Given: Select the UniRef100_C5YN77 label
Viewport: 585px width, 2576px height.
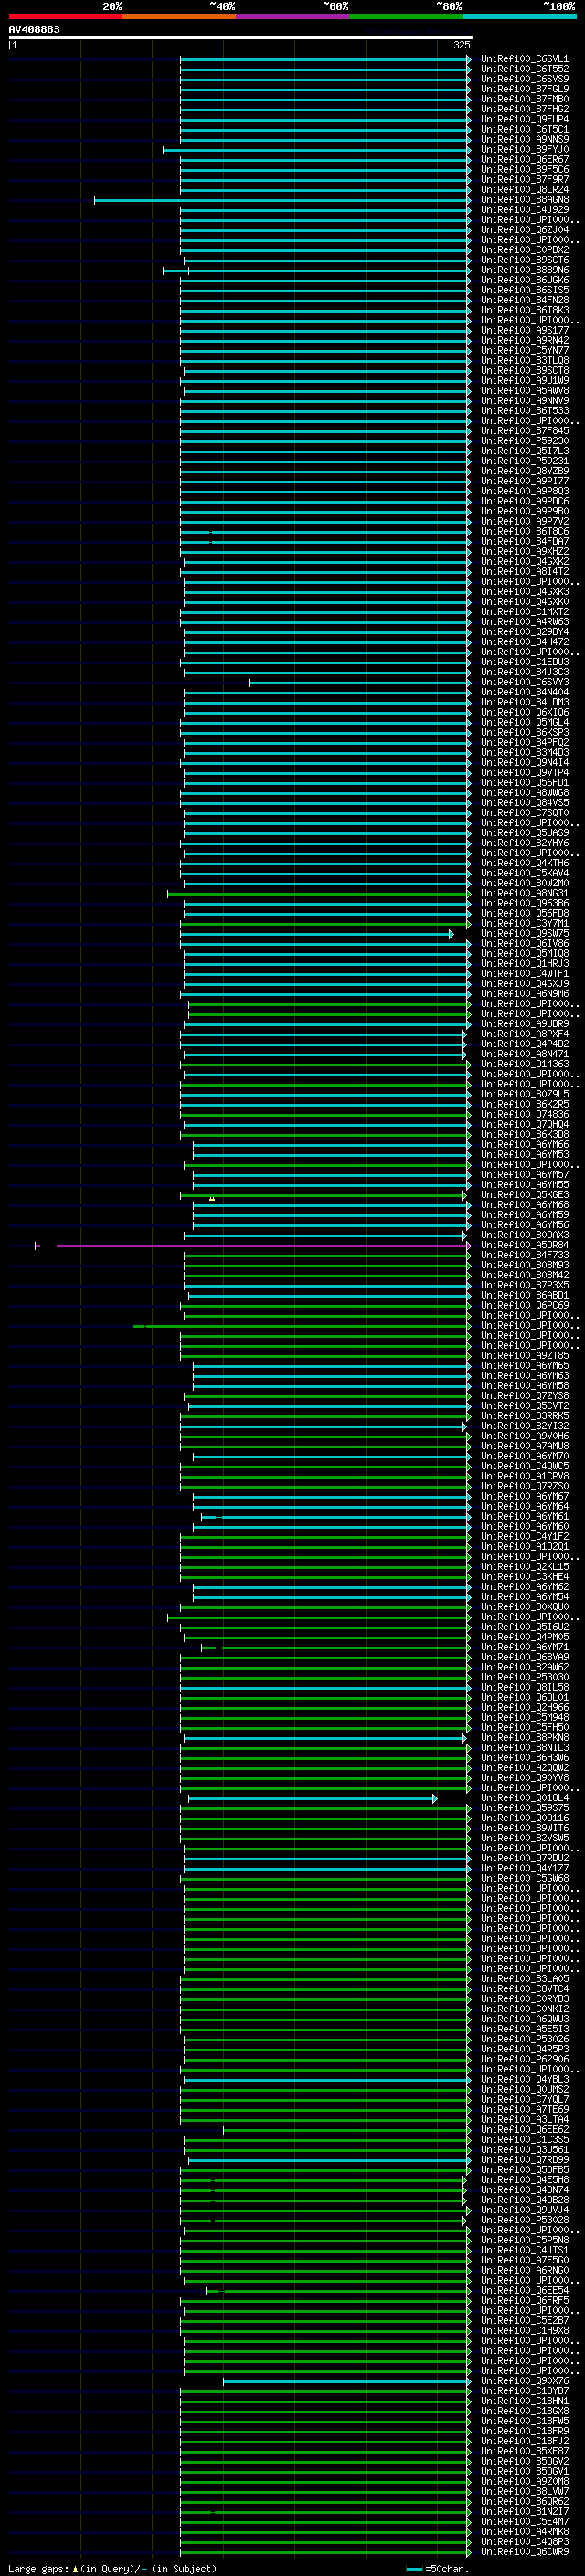Looking at the screenshot, I should coord(524,350).
